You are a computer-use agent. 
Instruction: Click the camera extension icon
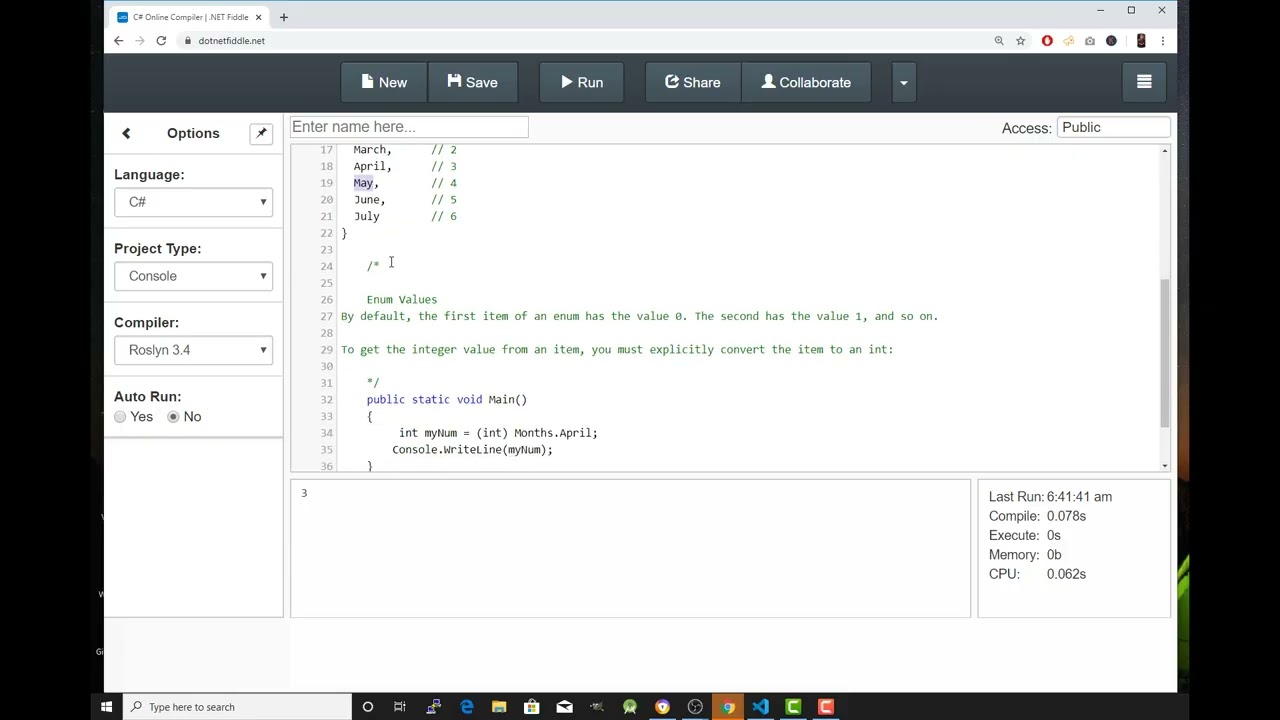point(1090,41)
